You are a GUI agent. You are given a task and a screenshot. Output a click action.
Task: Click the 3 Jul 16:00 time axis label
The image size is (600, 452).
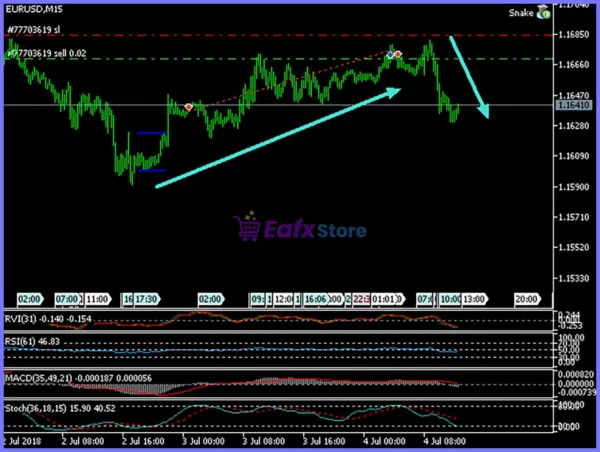(x=324, y=441)
